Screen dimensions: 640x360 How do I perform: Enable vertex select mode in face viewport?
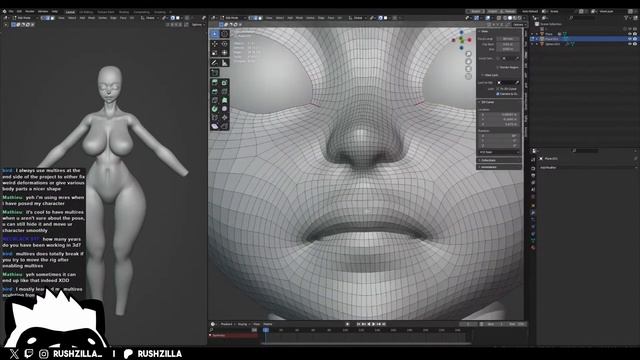(x=251, y=18)
